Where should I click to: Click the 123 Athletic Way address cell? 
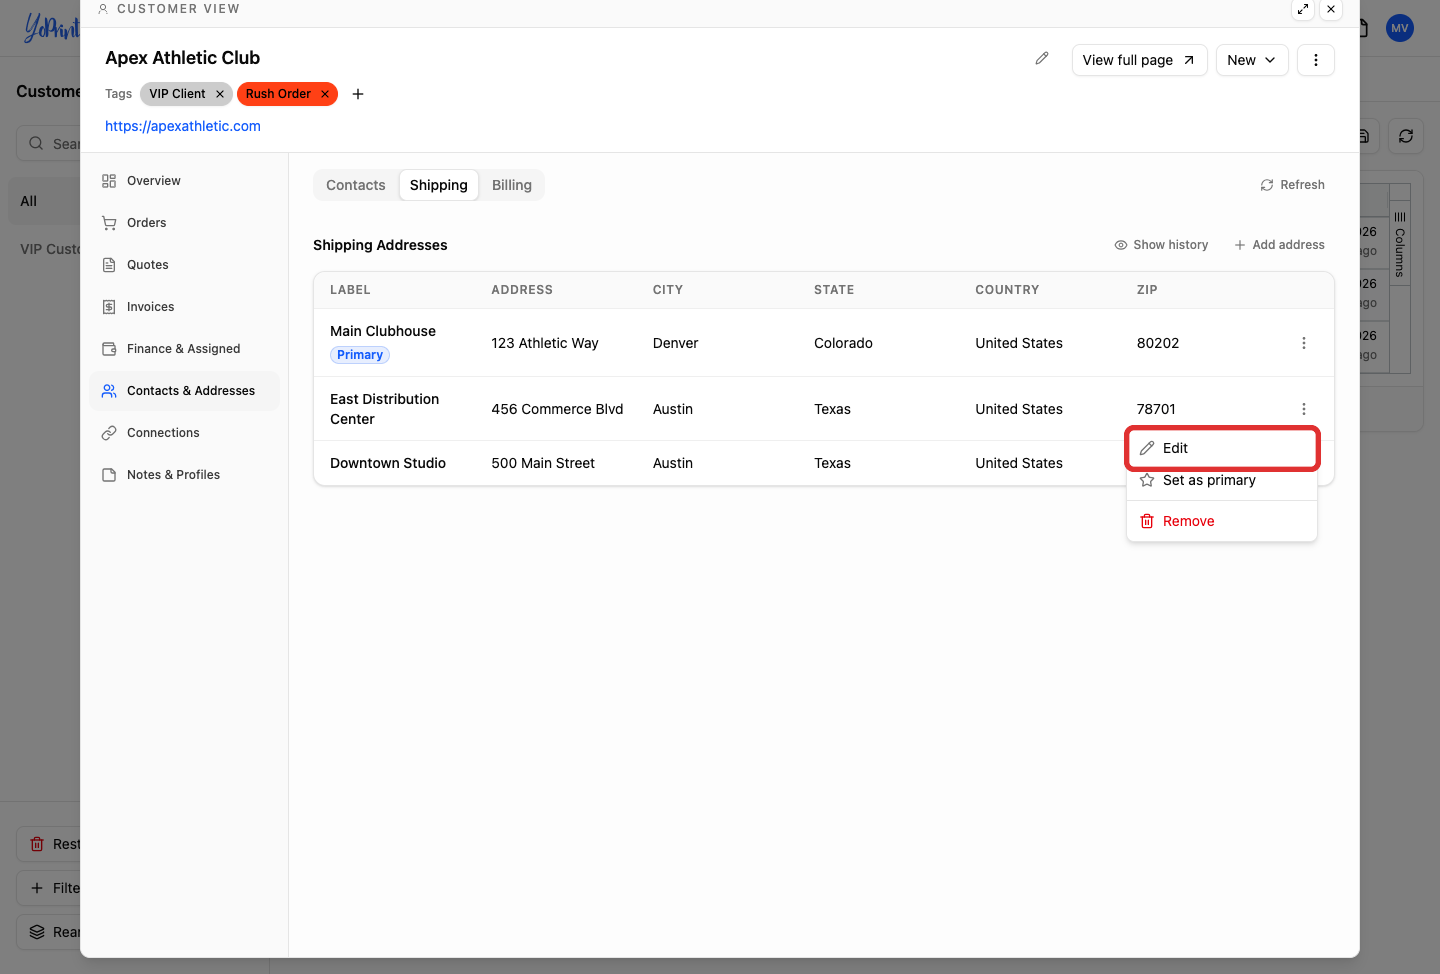click(545, 343)
